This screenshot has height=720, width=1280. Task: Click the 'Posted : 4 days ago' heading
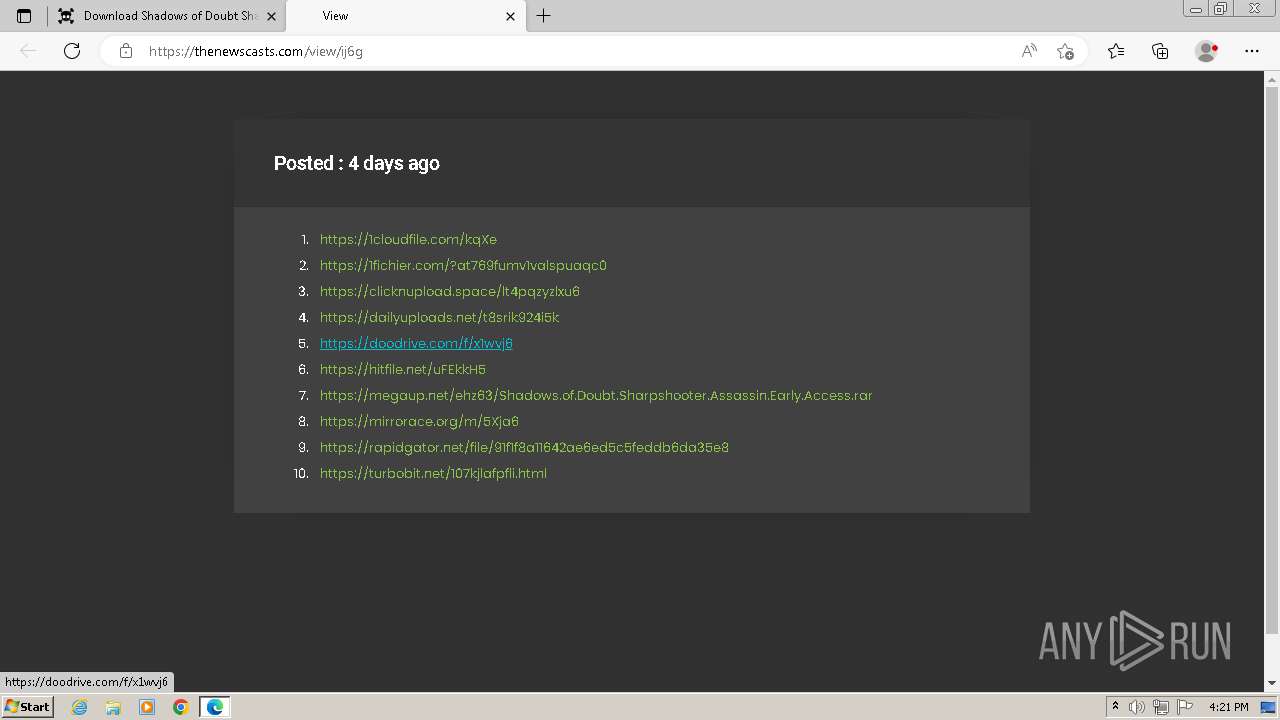point(357,163)
